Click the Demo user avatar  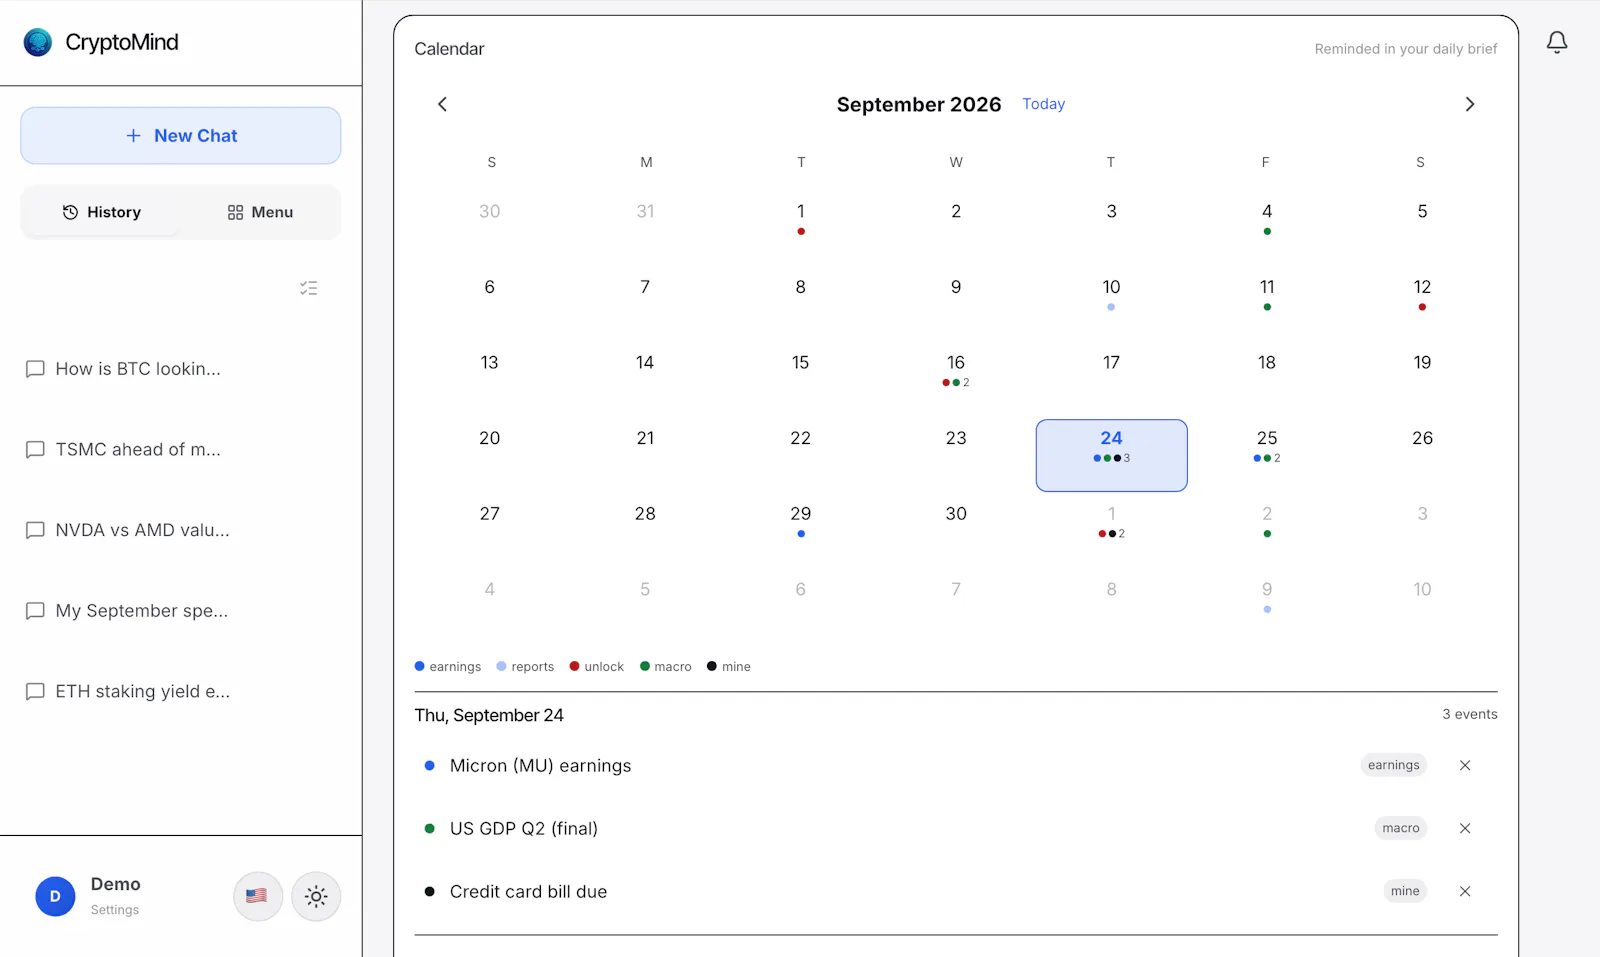pyautogui.click(x=55, y=896)
